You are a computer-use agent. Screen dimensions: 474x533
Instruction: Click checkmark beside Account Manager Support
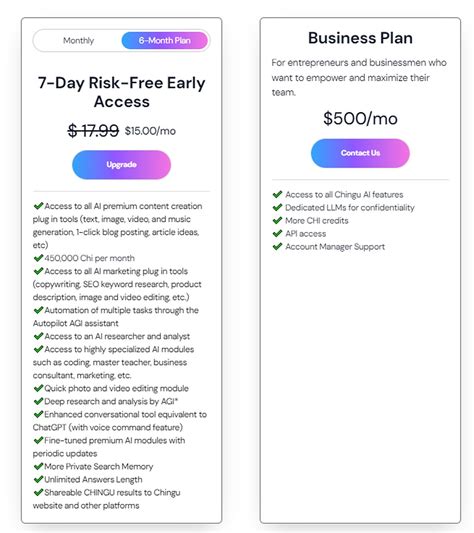[x=277, y=246]
